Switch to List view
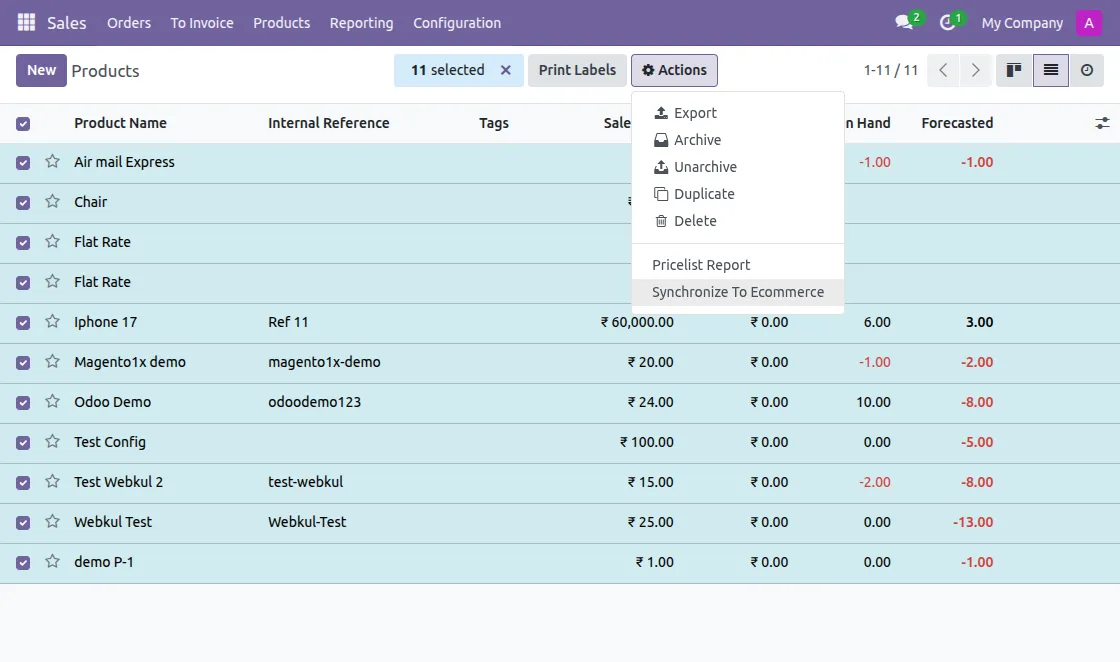This screenshot has width=1120, height=662. 1051,70
